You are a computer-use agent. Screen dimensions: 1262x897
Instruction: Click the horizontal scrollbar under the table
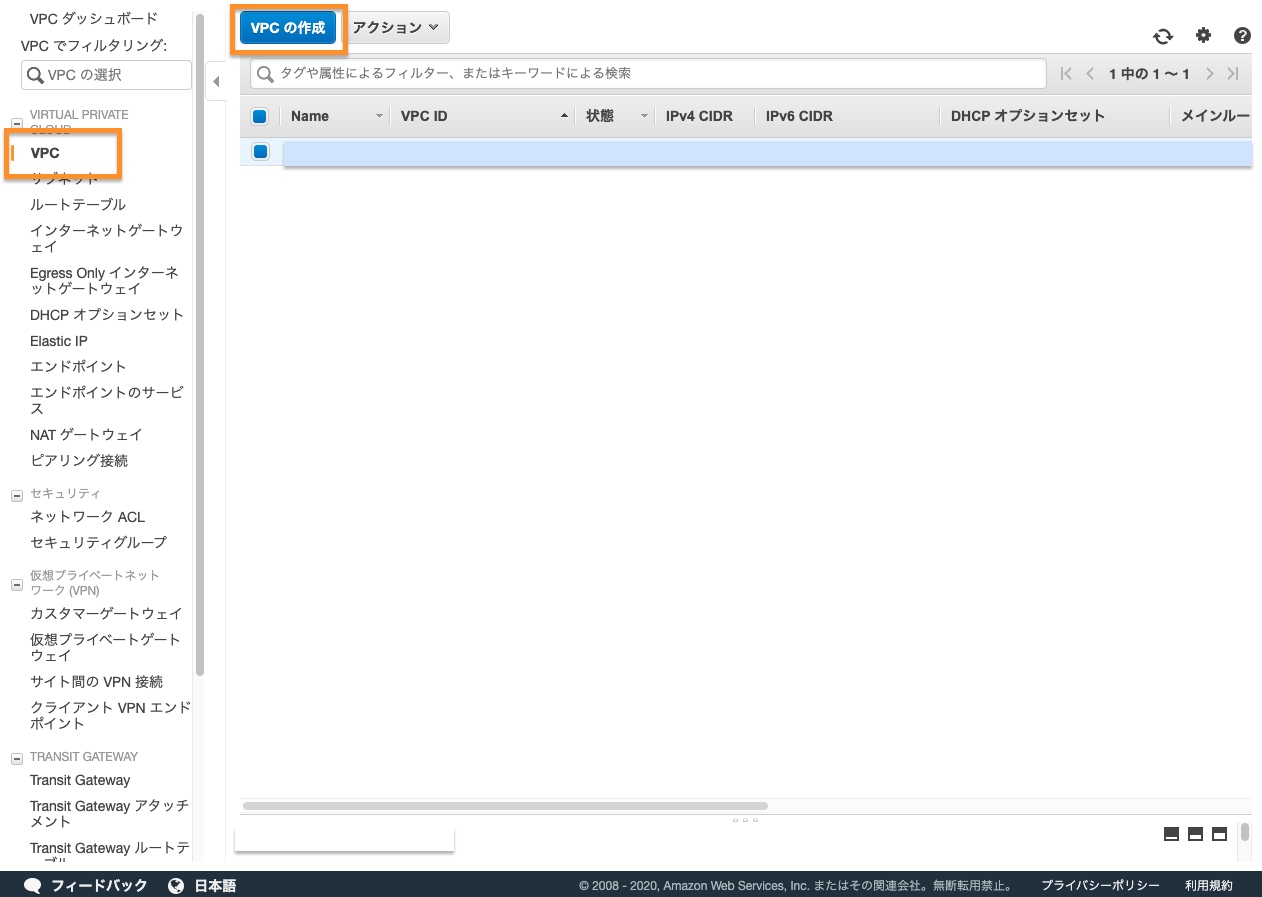point(505,805)
